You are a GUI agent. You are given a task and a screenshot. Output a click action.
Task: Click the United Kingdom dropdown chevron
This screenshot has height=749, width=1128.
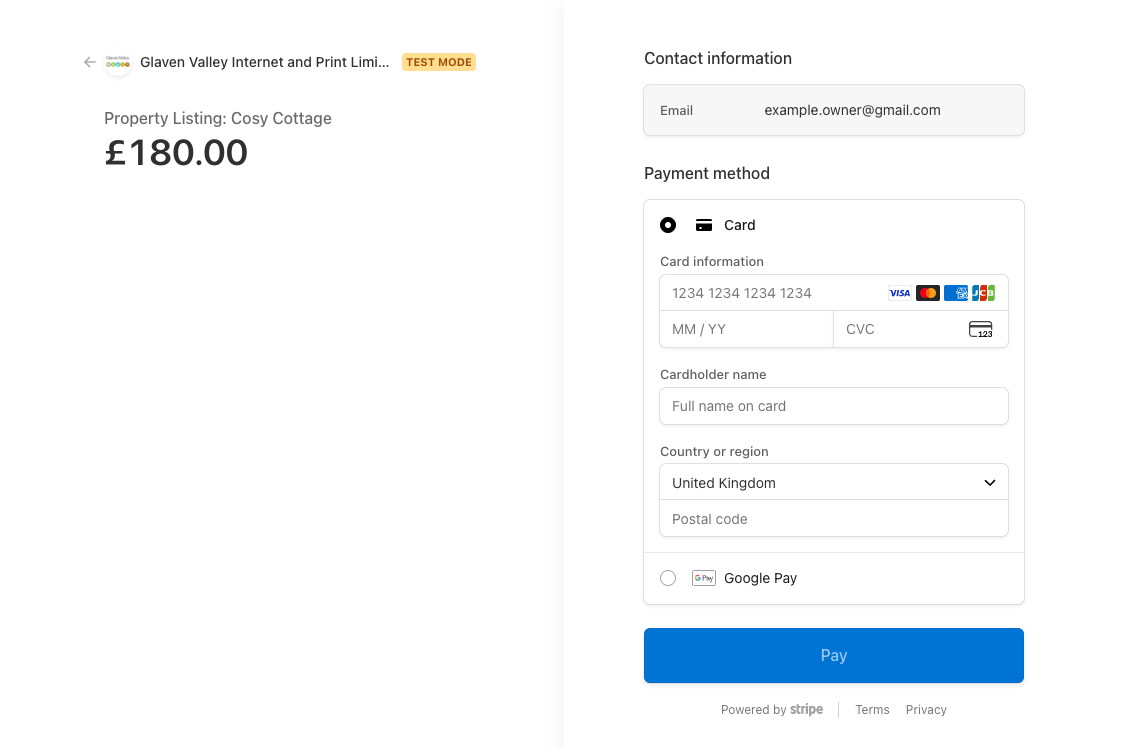coord(990,483)
